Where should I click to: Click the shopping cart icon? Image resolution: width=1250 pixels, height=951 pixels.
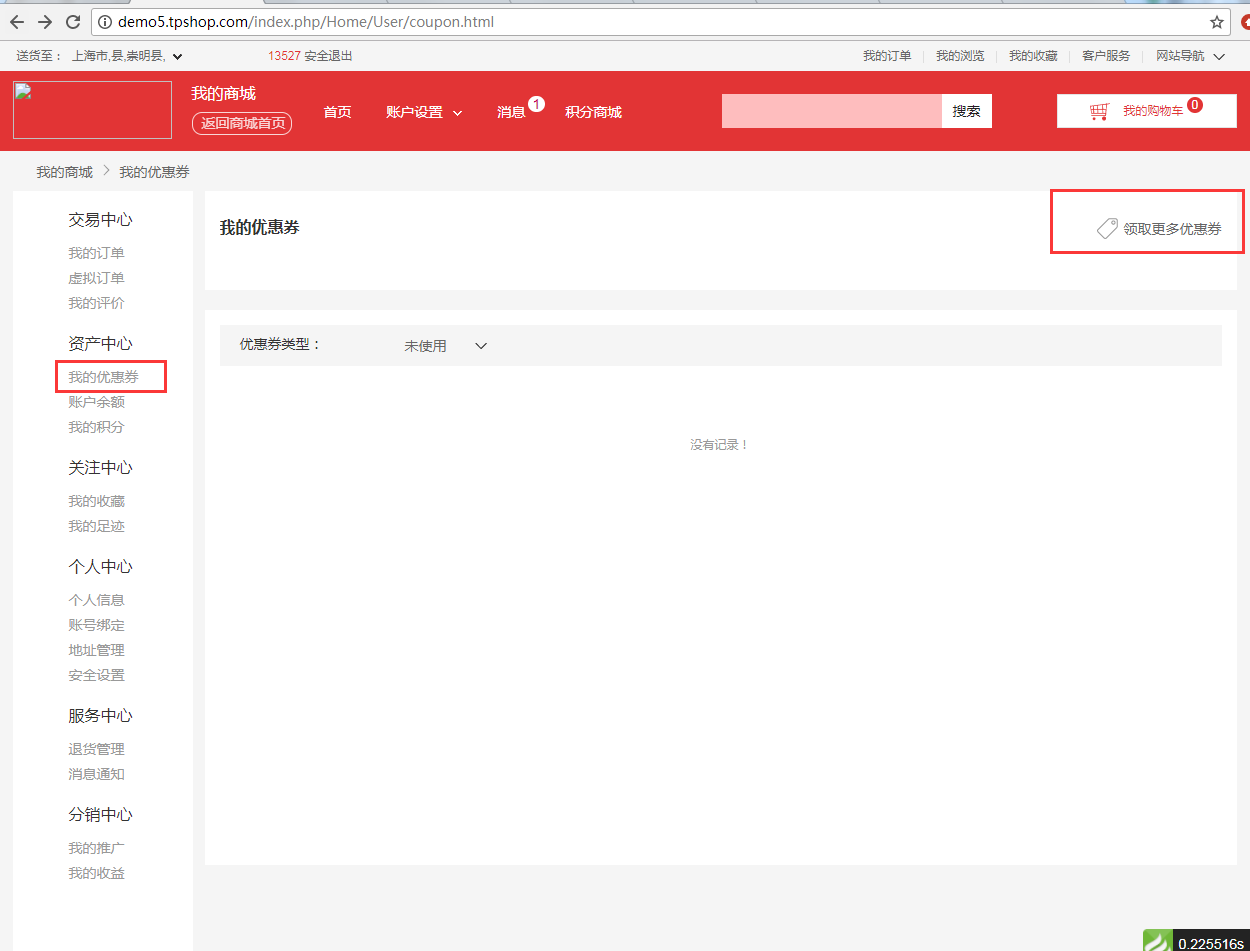pyautogui.click(x=1099, y=111)
